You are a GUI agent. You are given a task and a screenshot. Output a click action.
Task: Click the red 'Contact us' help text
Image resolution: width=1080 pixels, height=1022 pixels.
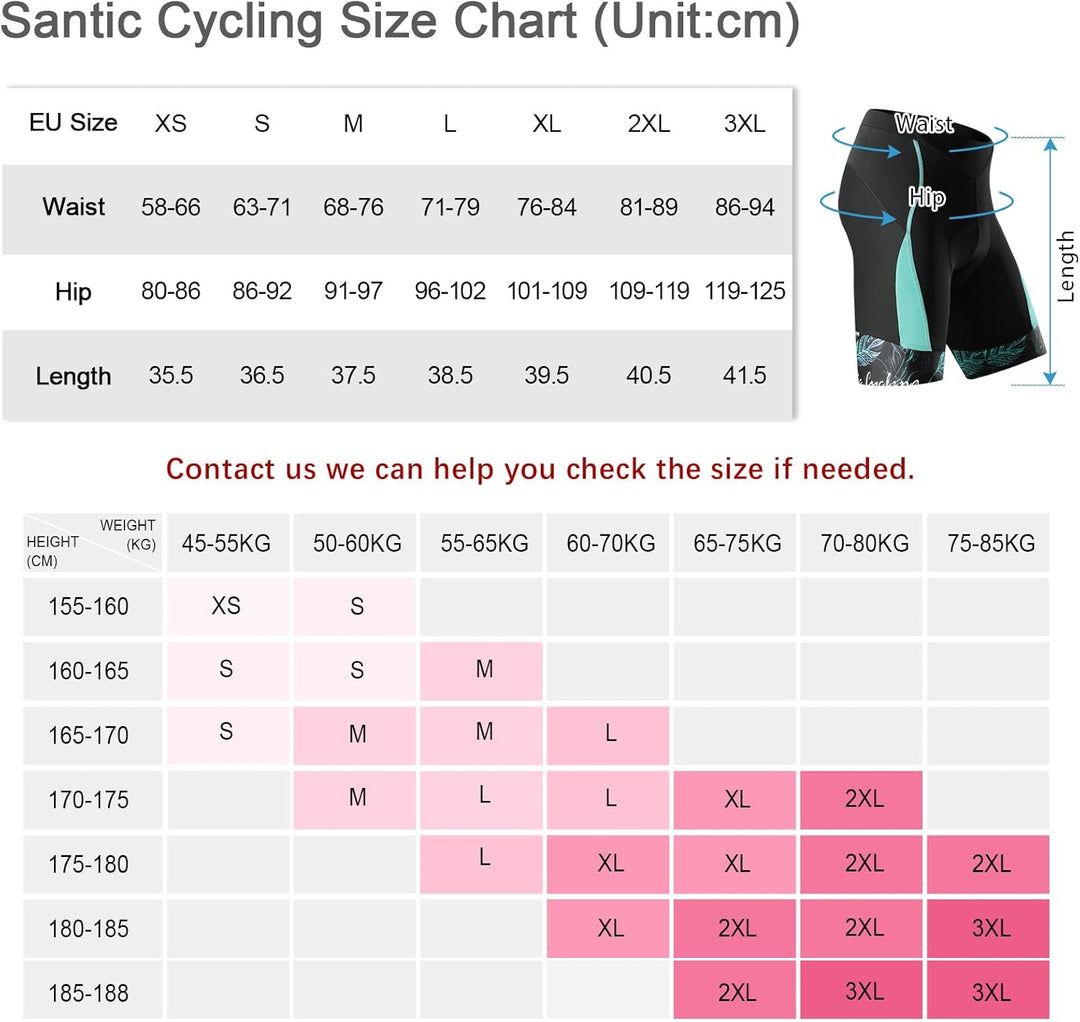(x=540, y=468)
